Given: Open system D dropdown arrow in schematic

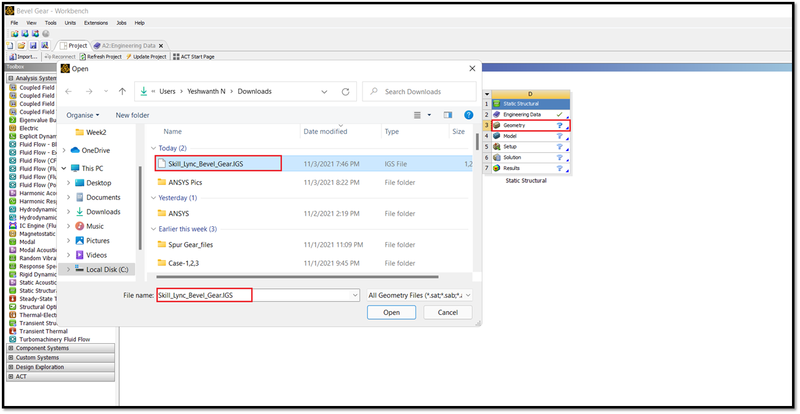Looking at the screenshot, I should point(487,94).
